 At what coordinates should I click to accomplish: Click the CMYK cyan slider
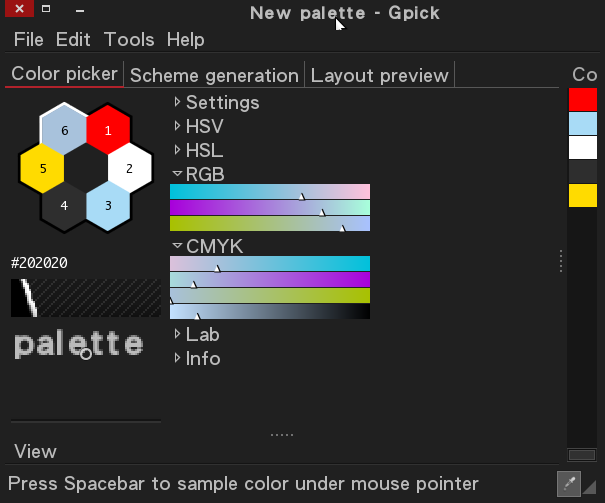270,263
